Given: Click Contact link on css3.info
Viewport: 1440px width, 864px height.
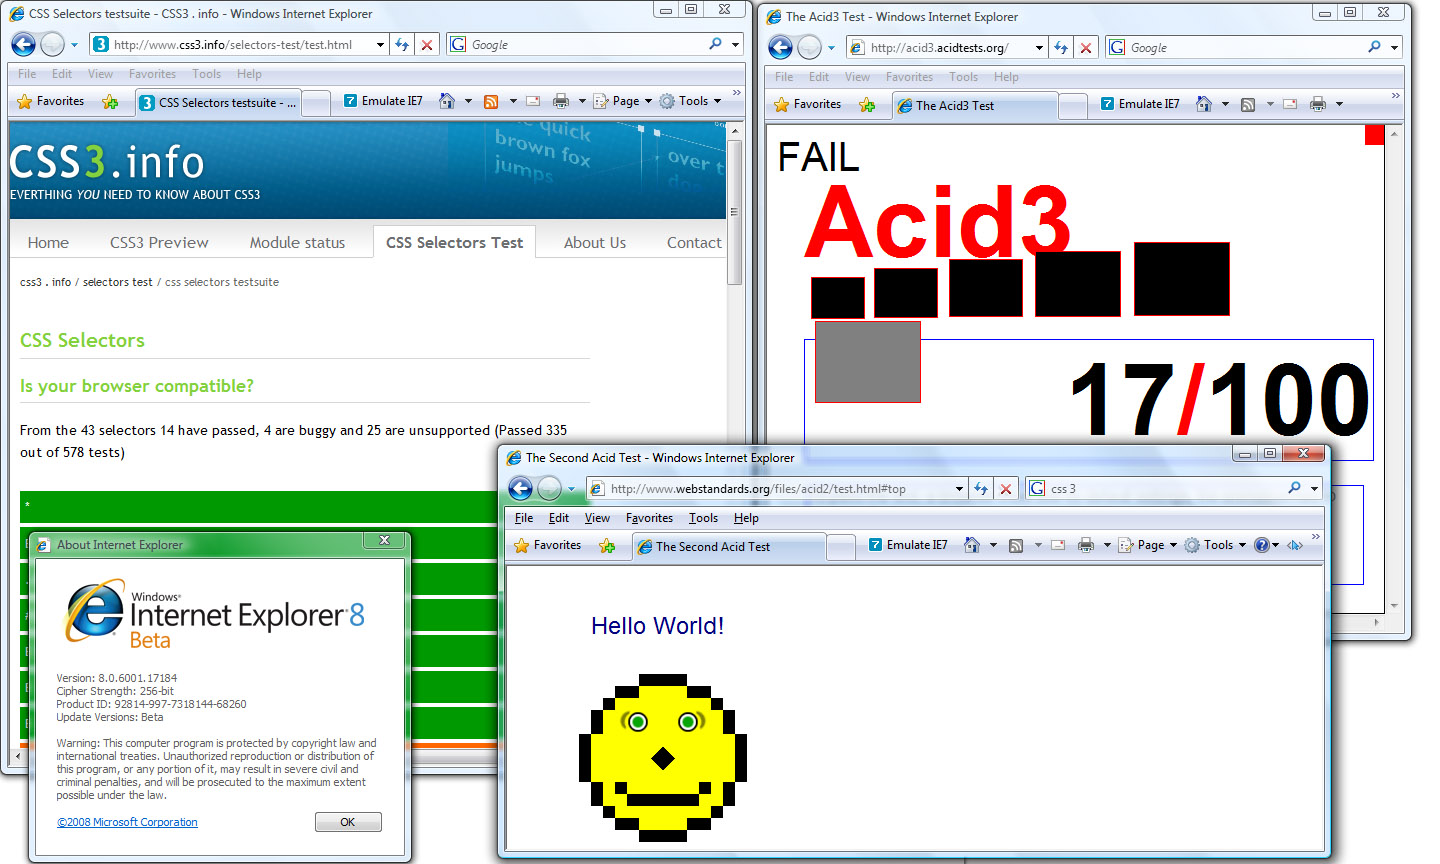Looking at the screenshot, I should point(694,242).
